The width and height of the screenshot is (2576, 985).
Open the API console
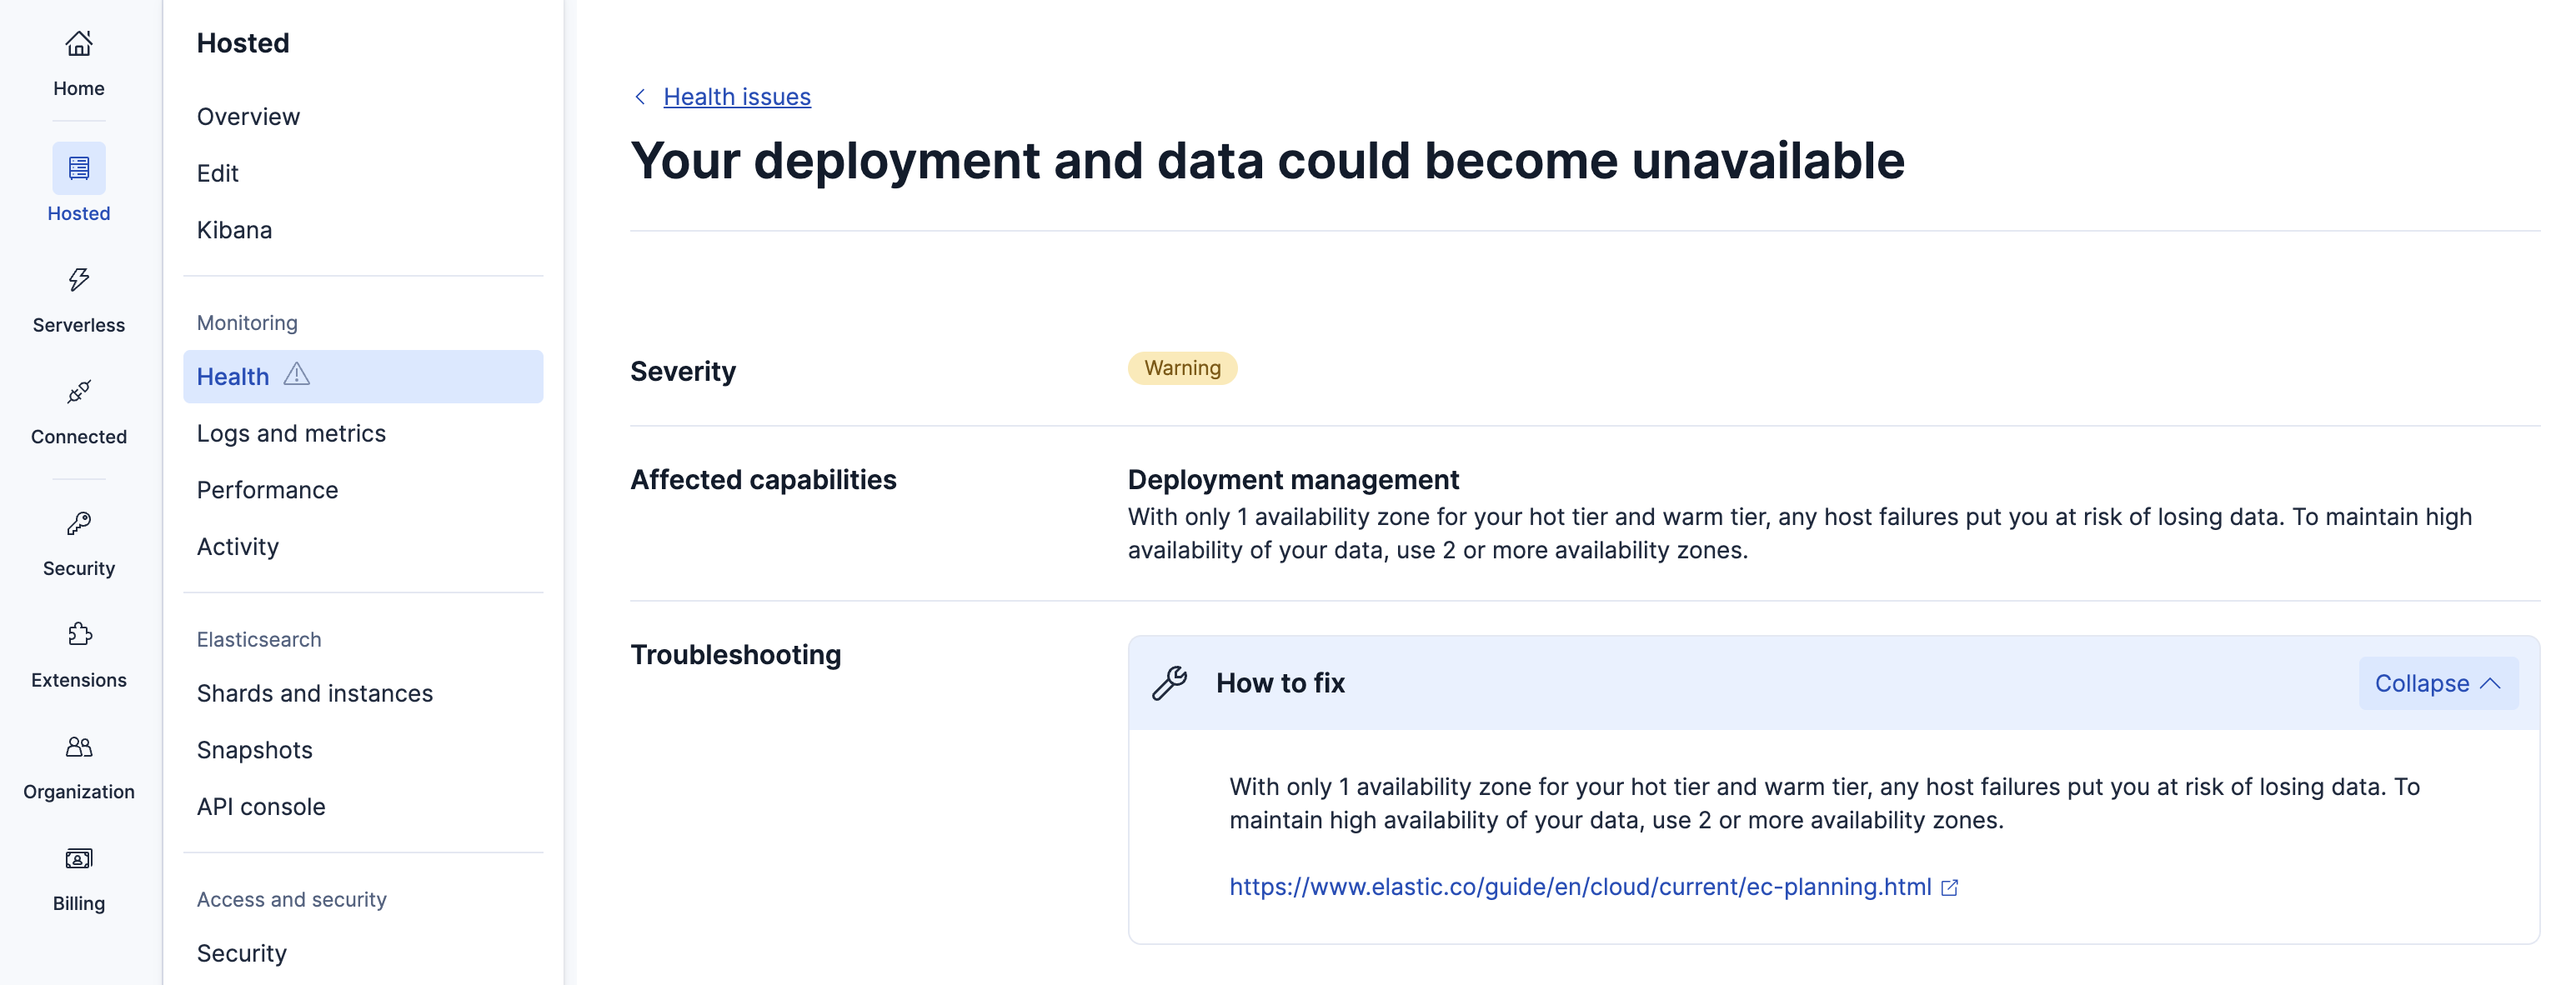pos(260,806)
